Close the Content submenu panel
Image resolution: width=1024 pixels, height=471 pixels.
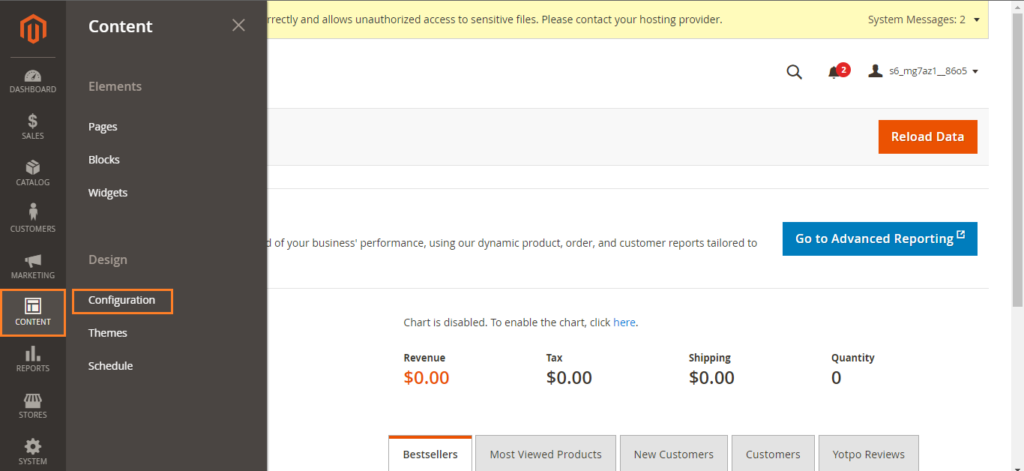pyautogui.click(x=238, y=25)
